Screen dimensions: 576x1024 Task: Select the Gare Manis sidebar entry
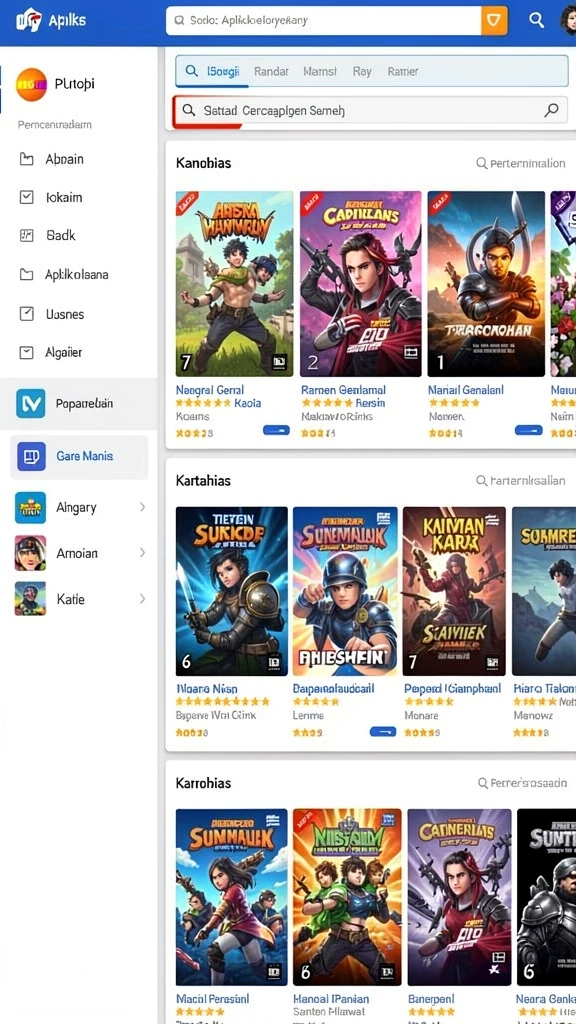click(x=79, y=456)
